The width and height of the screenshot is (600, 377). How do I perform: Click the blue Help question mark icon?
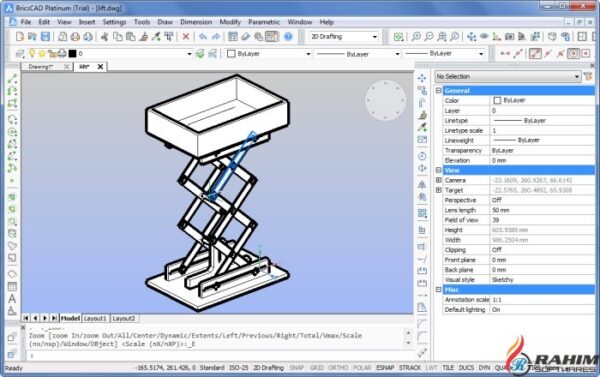(x=288, y=37)
